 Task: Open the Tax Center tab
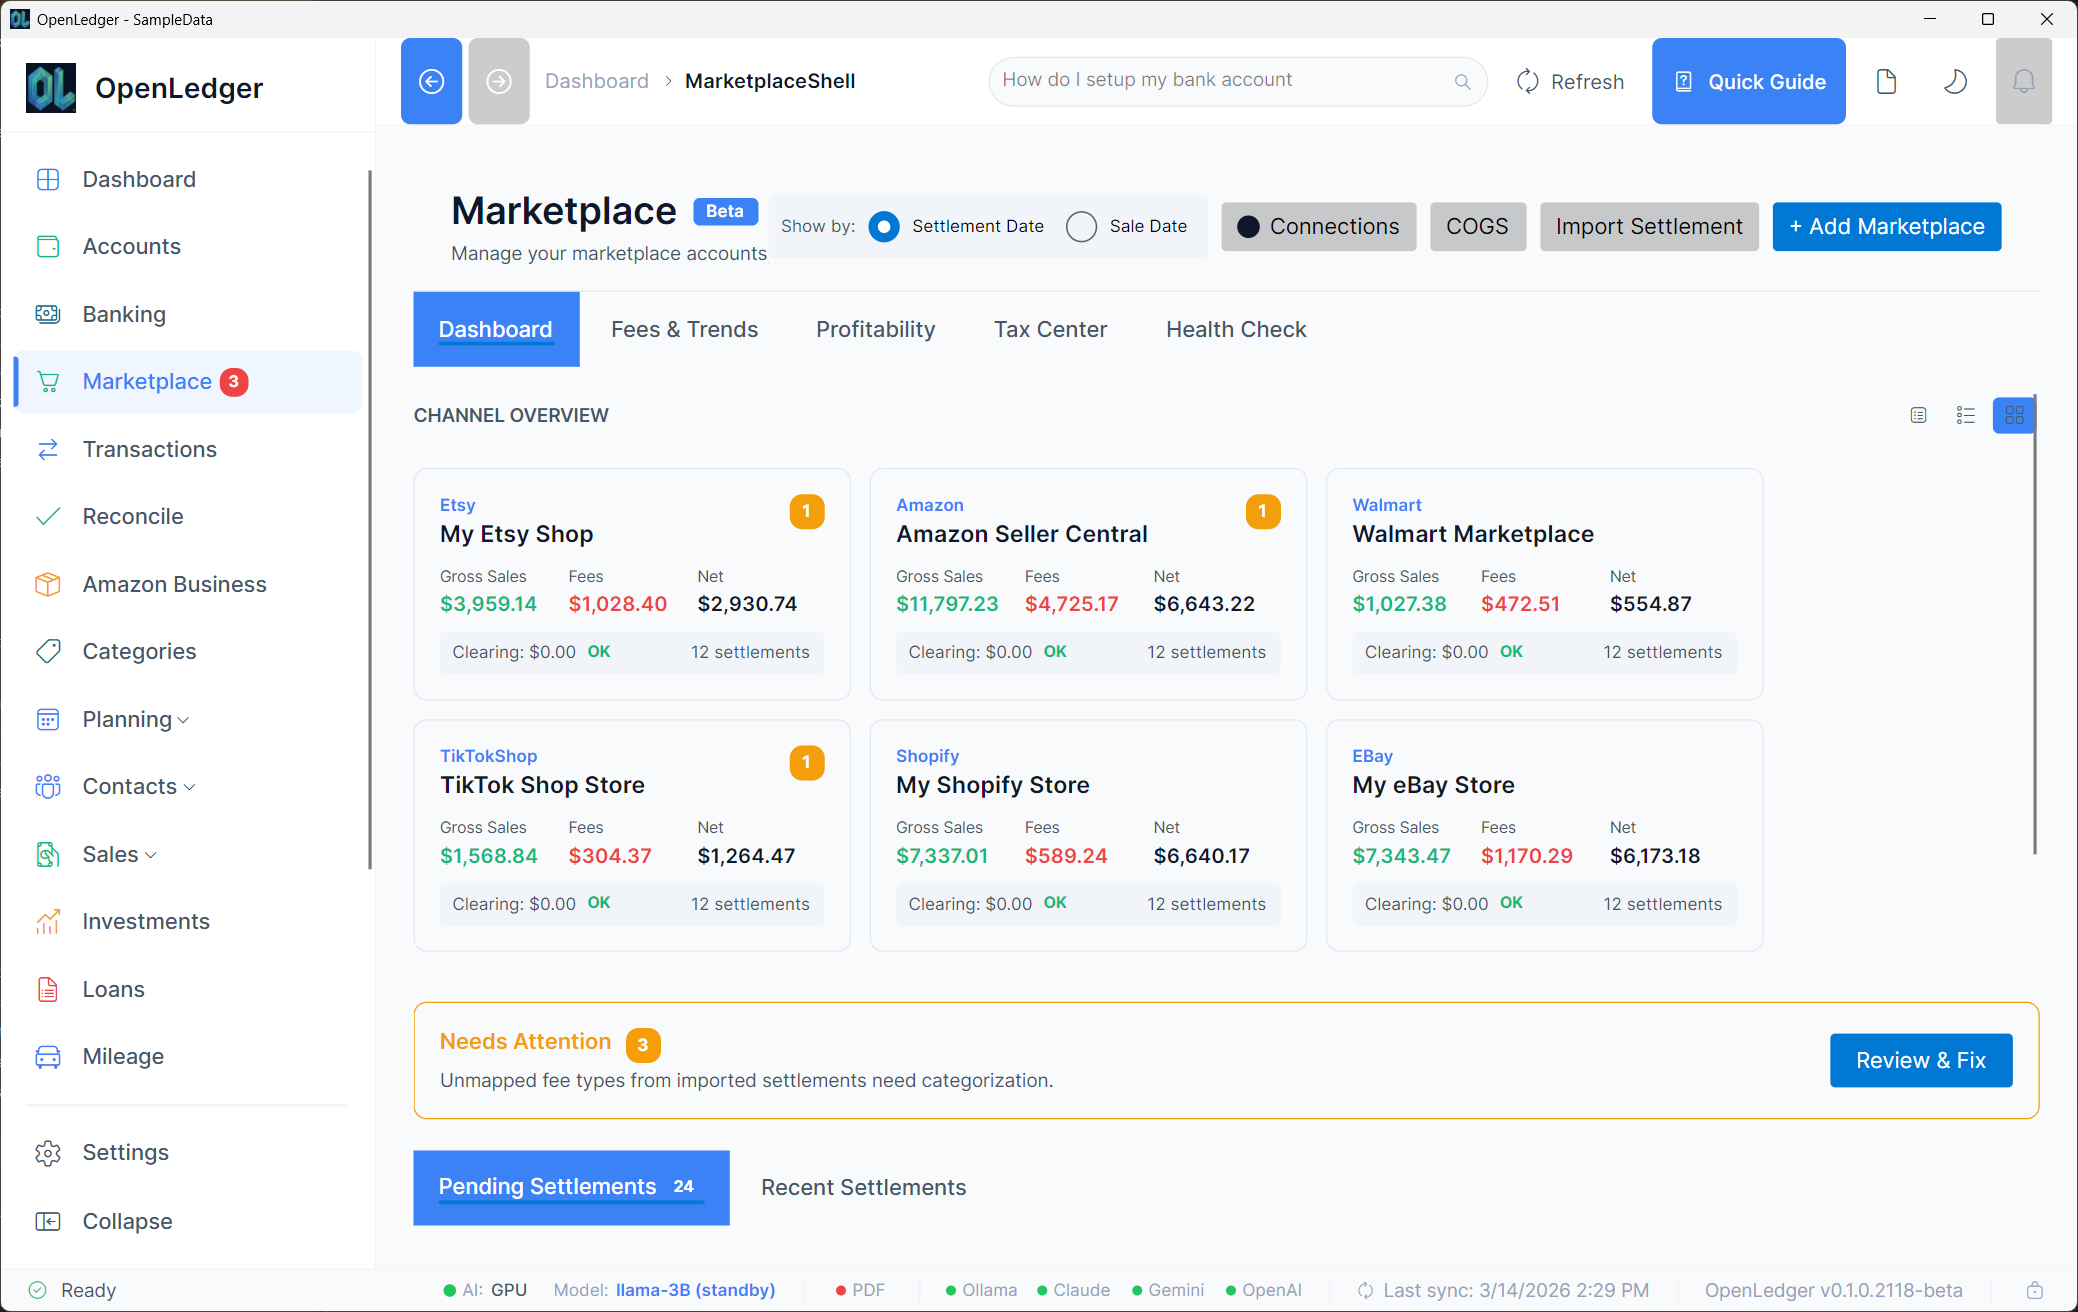[1050, 329]
